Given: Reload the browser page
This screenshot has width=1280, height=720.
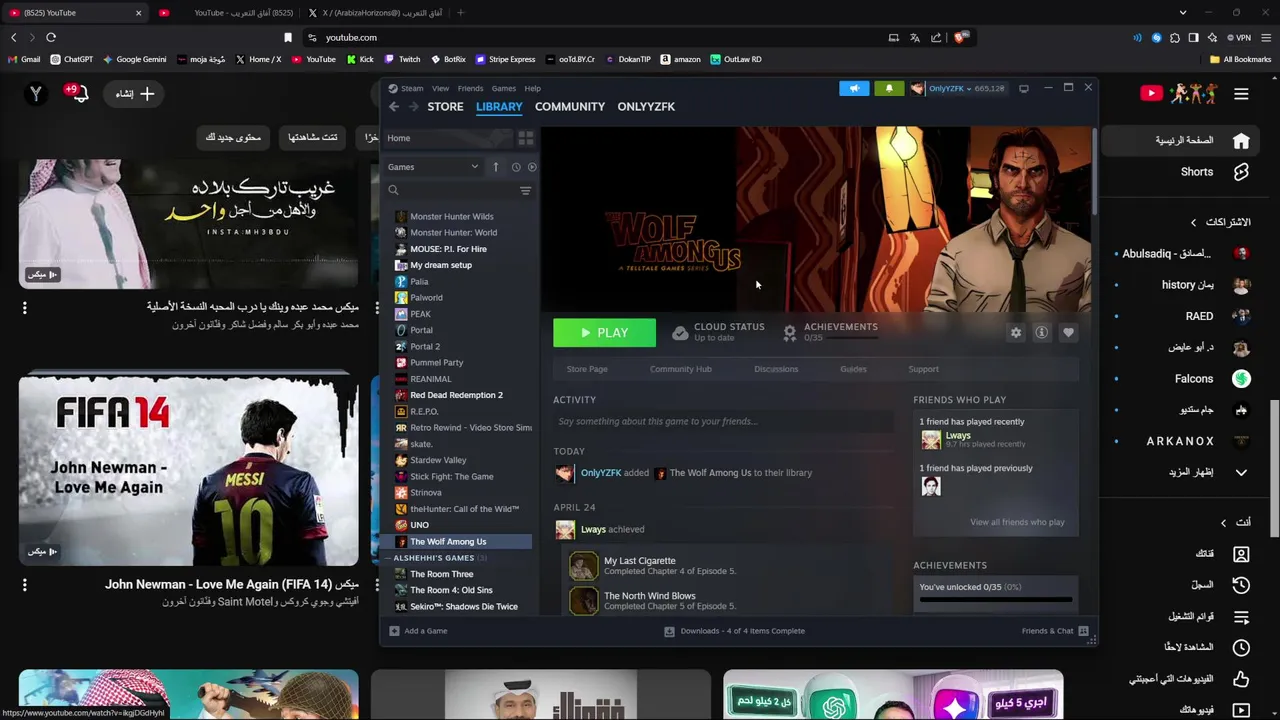Looking at the screenshot, I should (51, 37).
